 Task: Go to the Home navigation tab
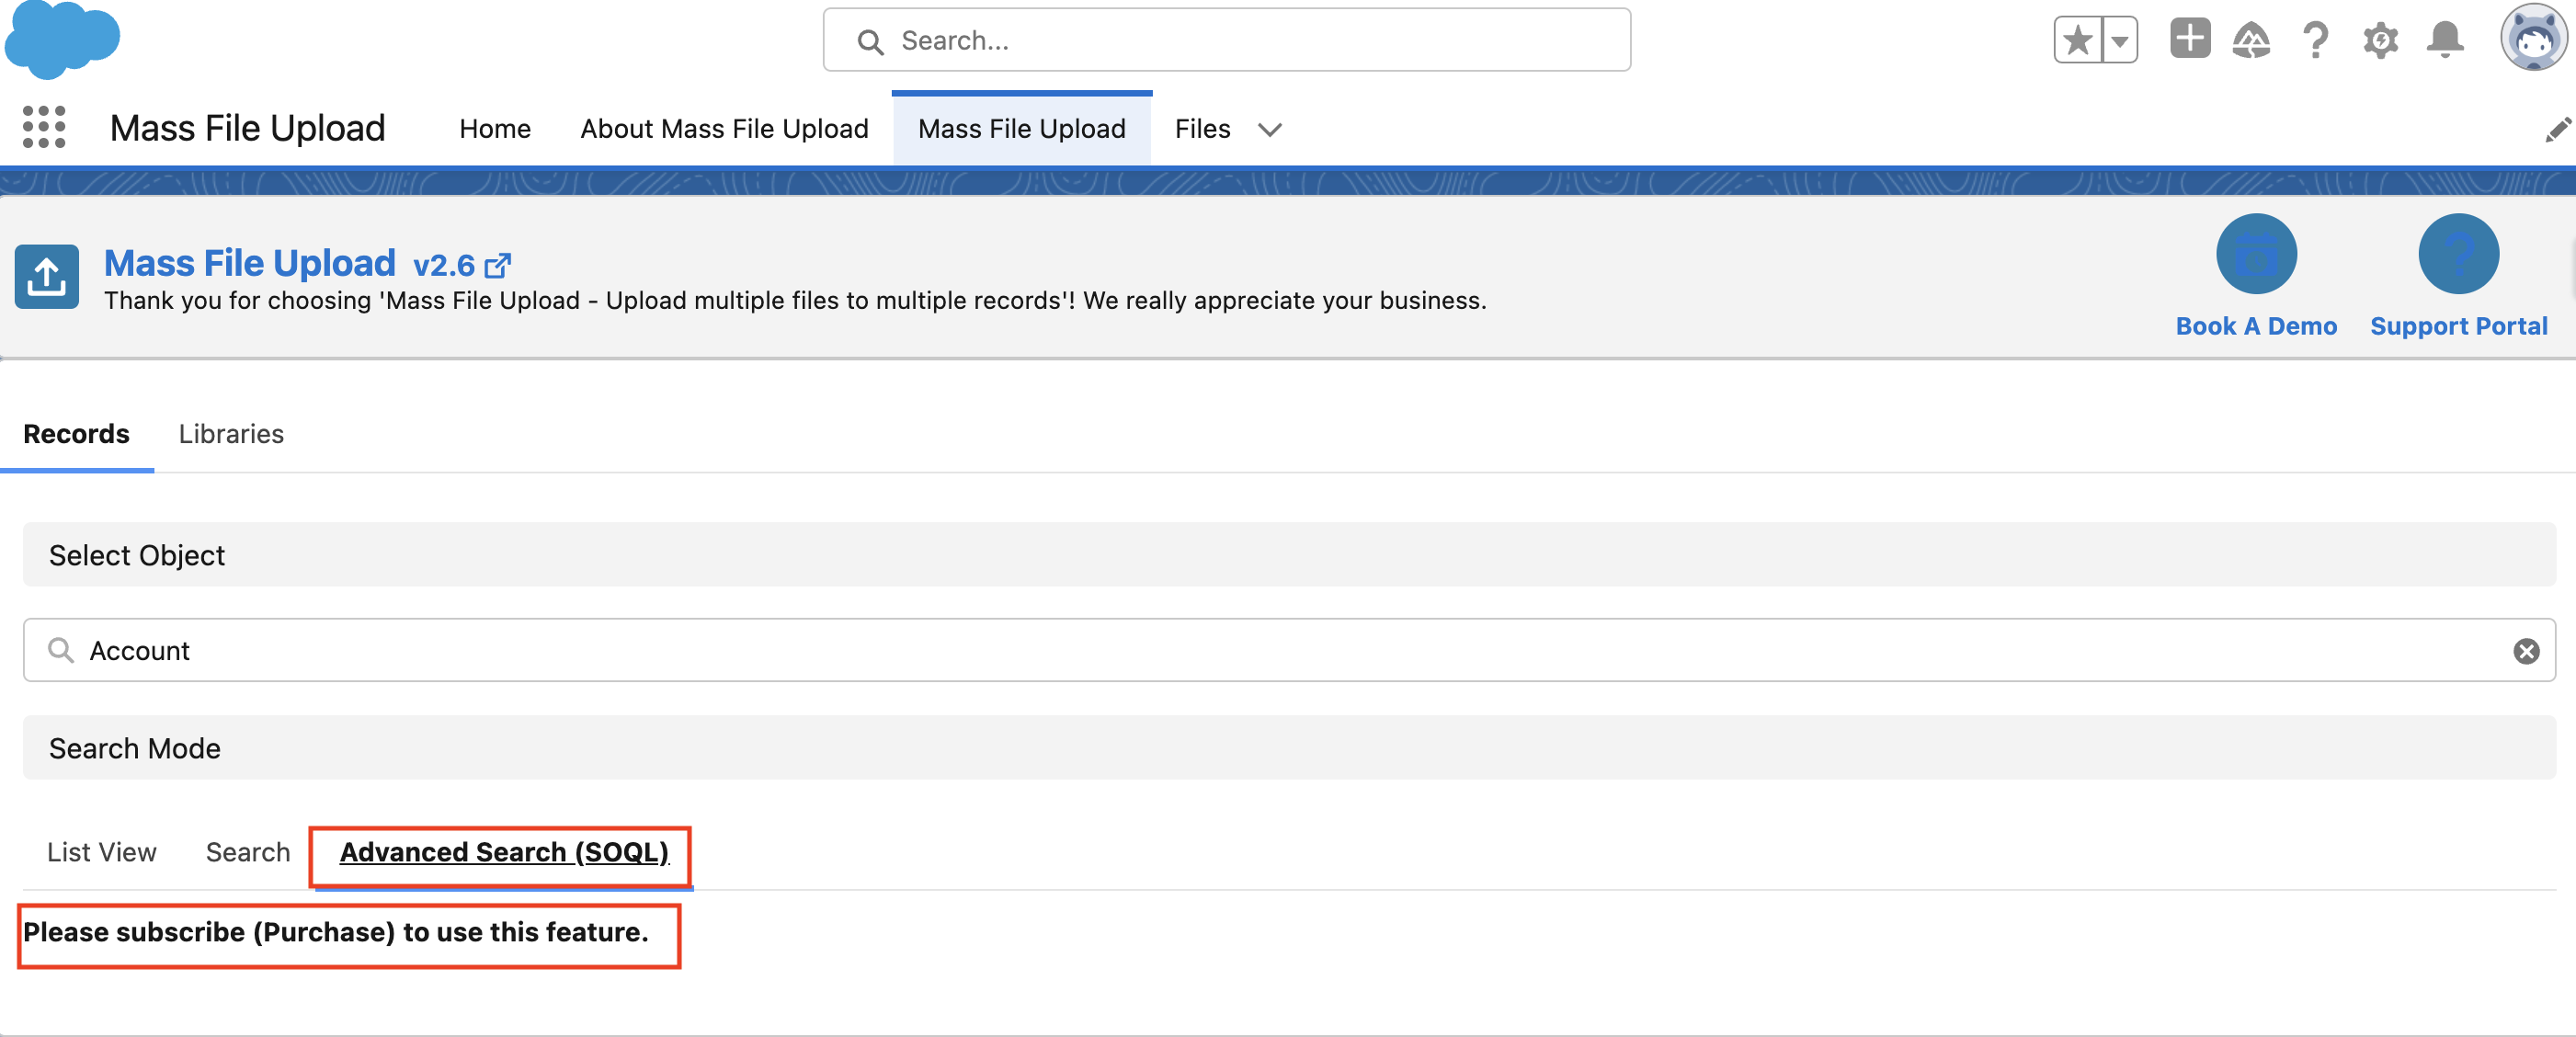495,129
